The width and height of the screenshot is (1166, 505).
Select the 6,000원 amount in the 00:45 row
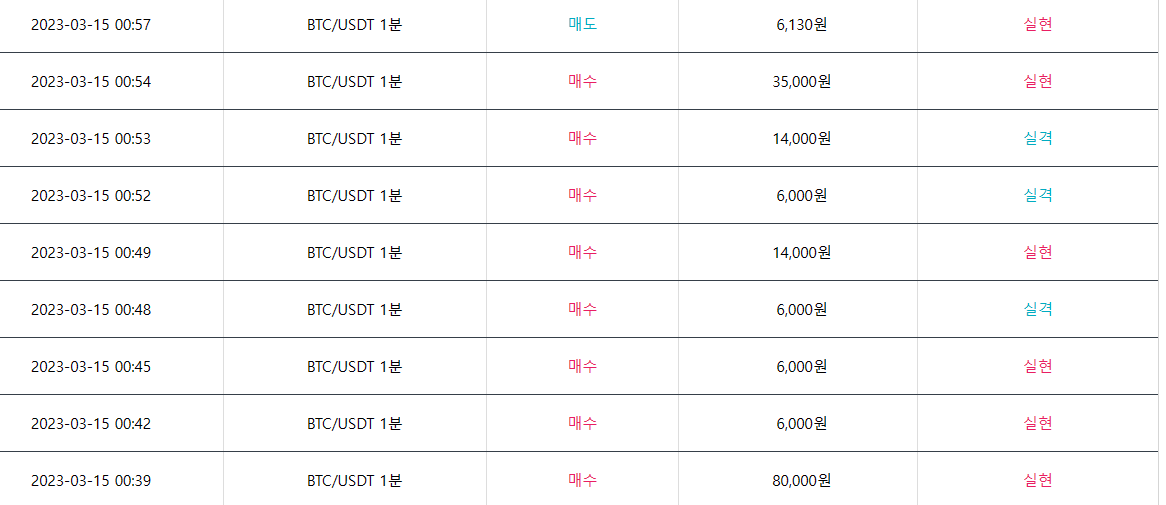pos(801,367)
